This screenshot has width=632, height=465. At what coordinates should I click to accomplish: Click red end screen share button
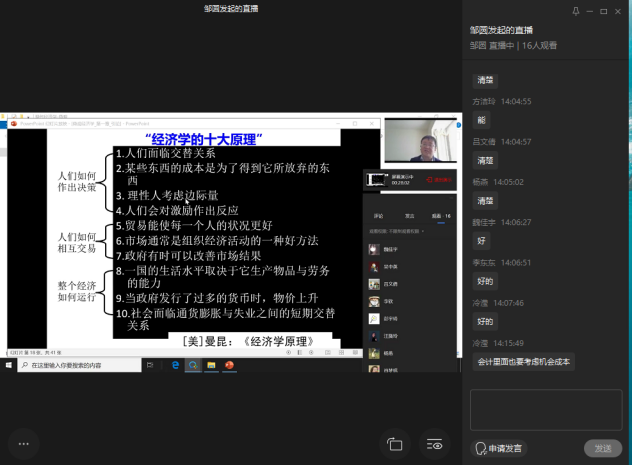click(x=438, y=180)
